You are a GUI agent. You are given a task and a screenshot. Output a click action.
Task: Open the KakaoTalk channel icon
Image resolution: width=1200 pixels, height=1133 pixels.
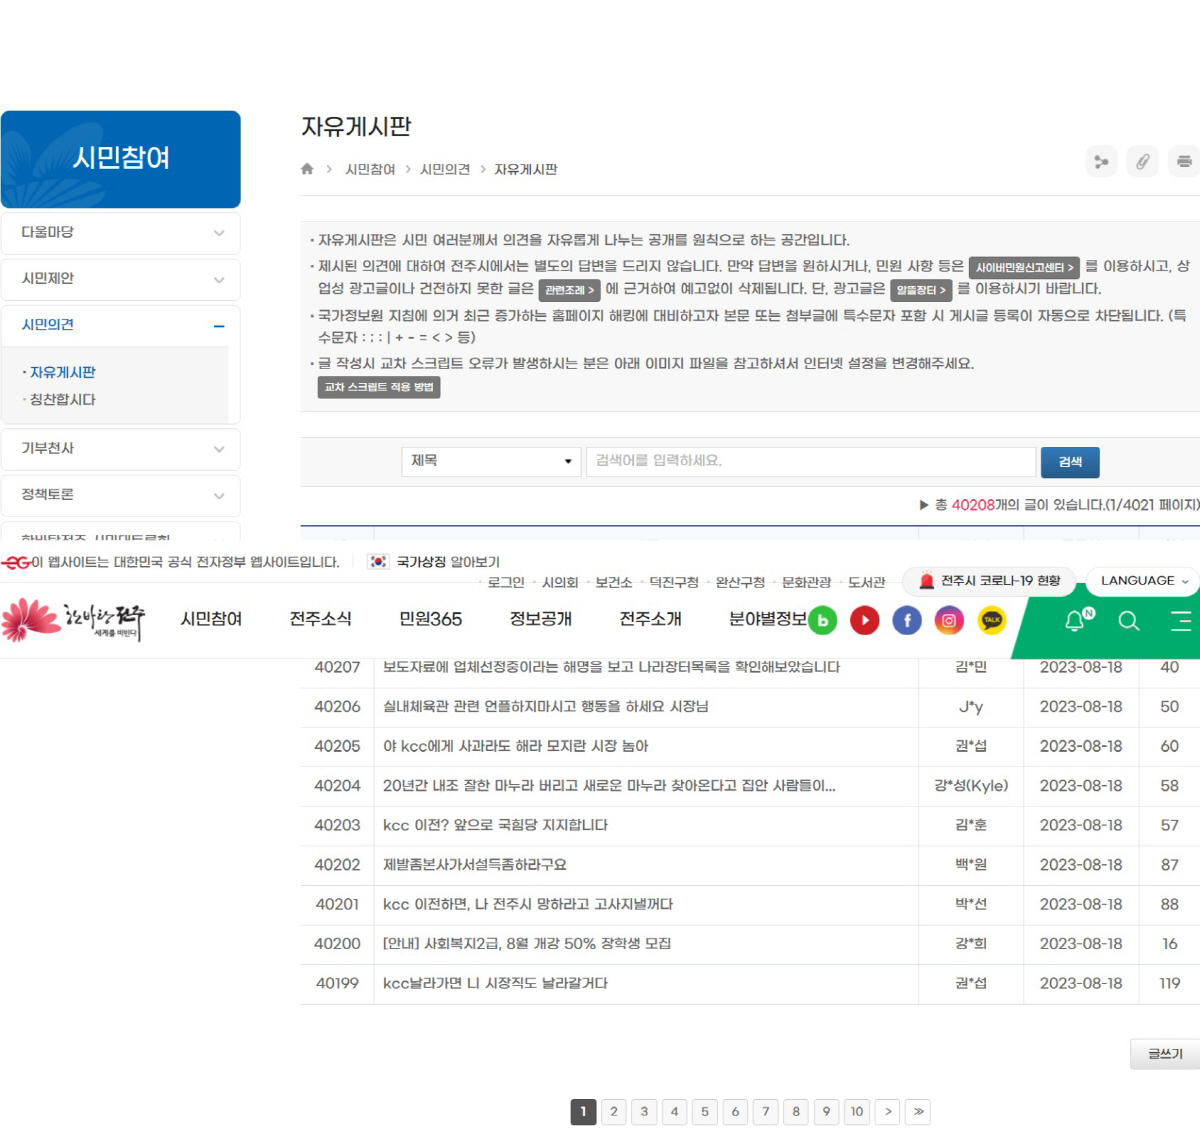pyautogui.click(x=991, y=621)
